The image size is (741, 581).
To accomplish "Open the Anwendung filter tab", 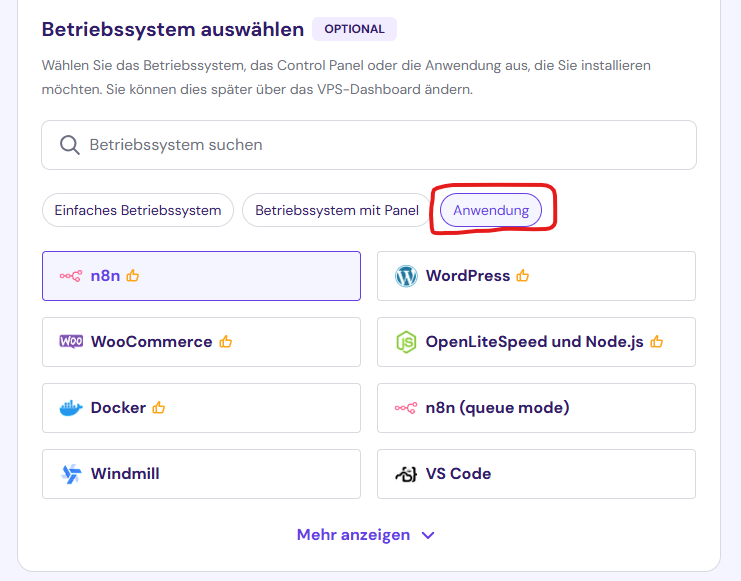I will (x=491, y=211).
